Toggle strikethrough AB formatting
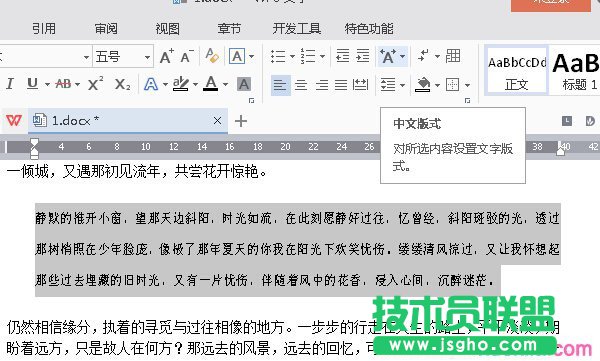 tap(64, 84)
